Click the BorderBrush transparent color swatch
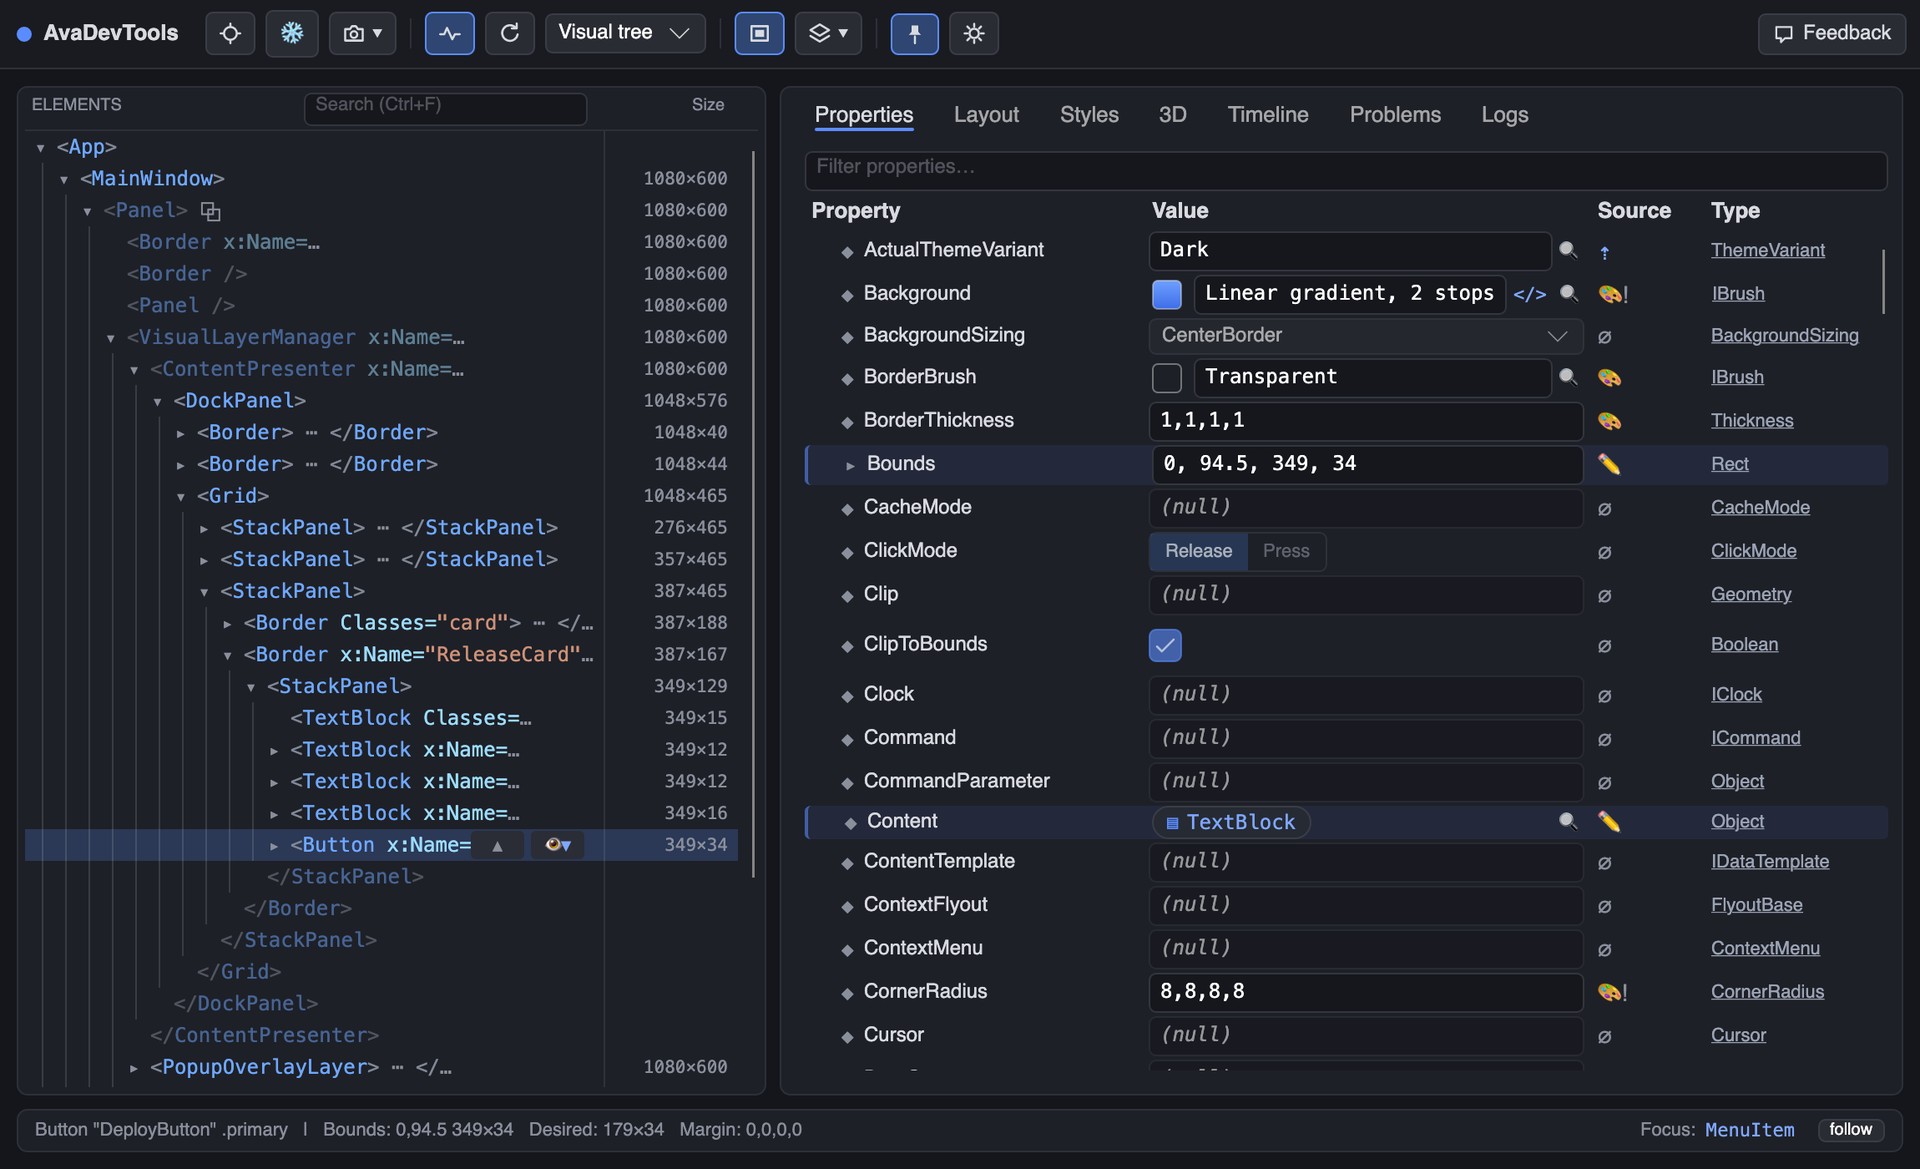Screen dimensions: 1920x1169 [1166, 378]
